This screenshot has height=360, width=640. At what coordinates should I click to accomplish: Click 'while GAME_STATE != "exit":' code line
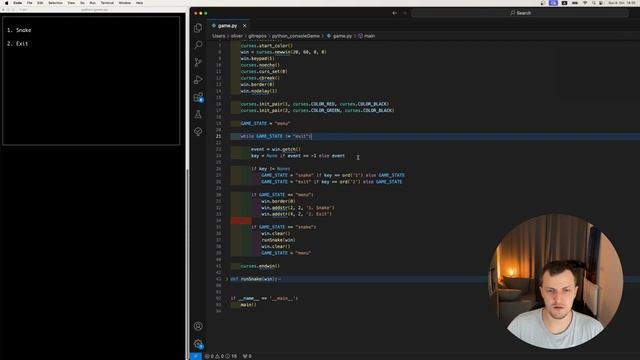pos(276,136)
